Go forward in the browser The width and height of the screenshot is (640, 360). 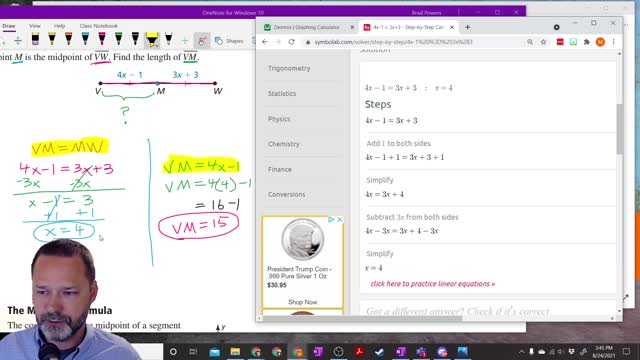coord(278,42)
